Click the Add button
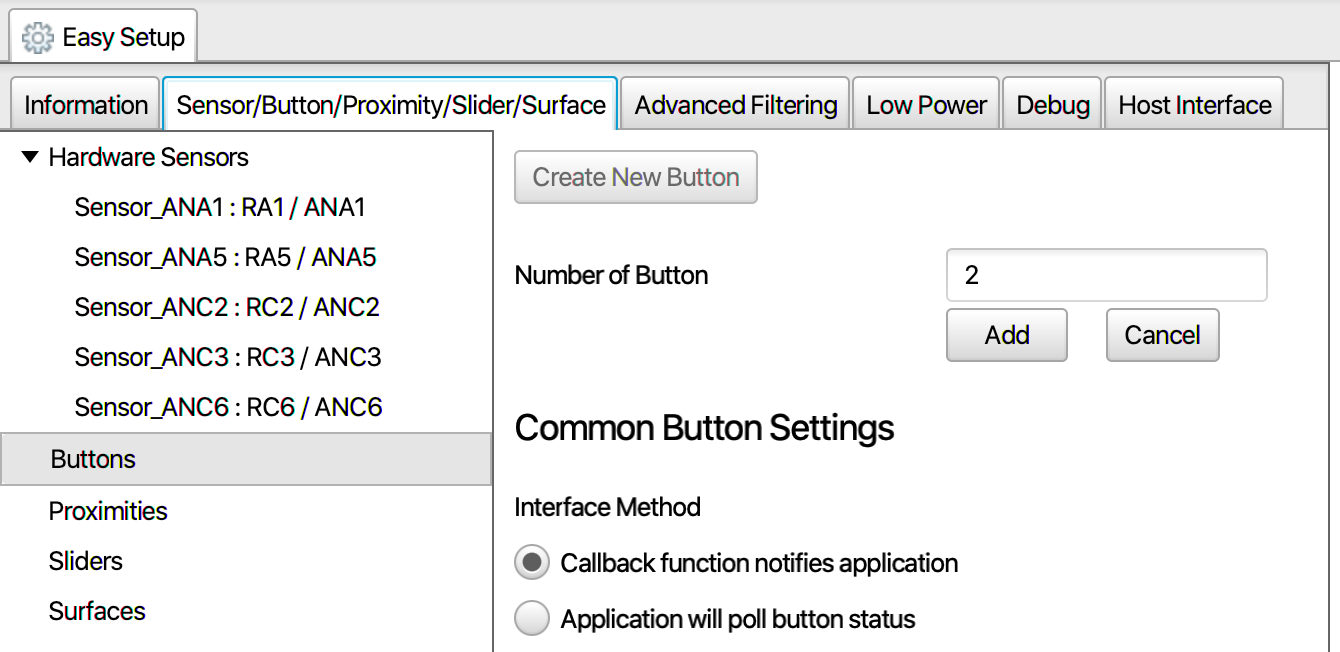The width and height of the screenshot is (1340, 652). point(1006,335)
